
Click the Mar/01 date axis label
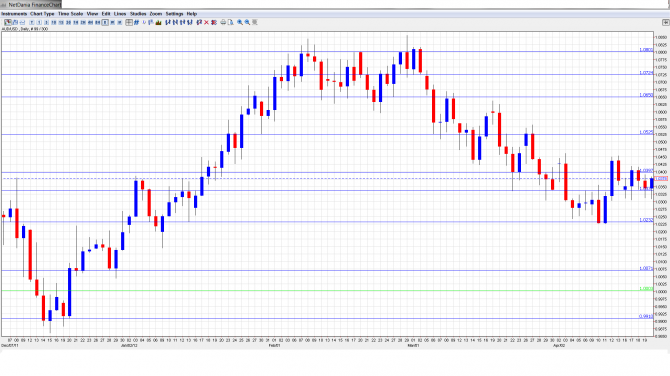[x=413, y=345]
